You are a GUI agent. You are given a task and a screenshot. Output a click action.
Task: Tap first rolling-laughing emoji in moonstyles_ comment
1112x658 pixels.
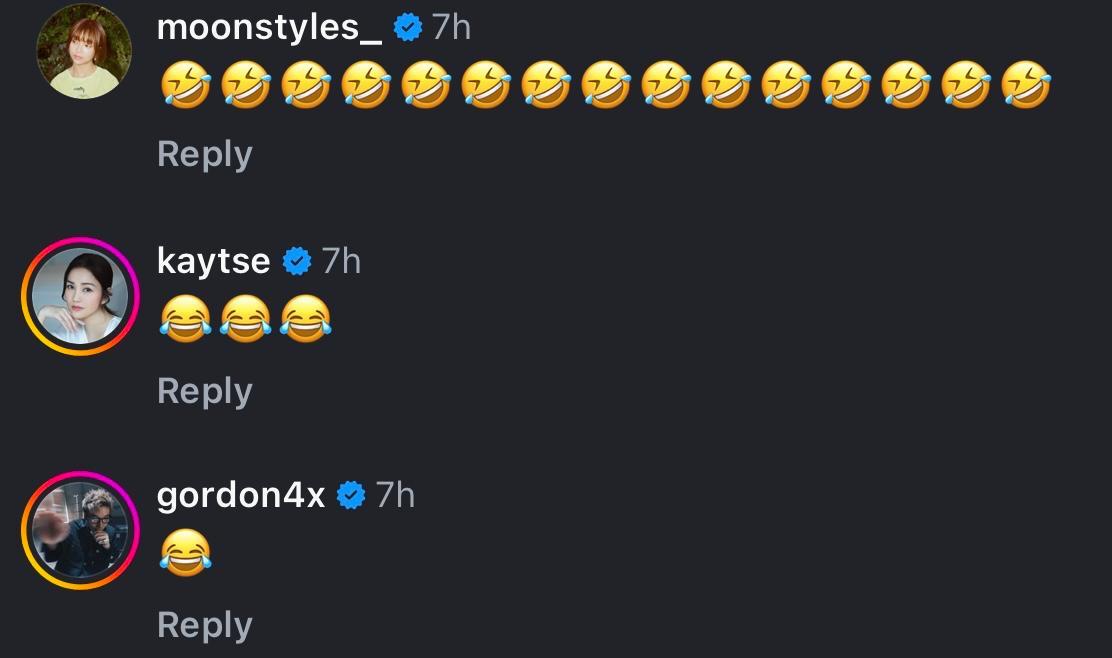pyautogui.click(x=185, y=84)
